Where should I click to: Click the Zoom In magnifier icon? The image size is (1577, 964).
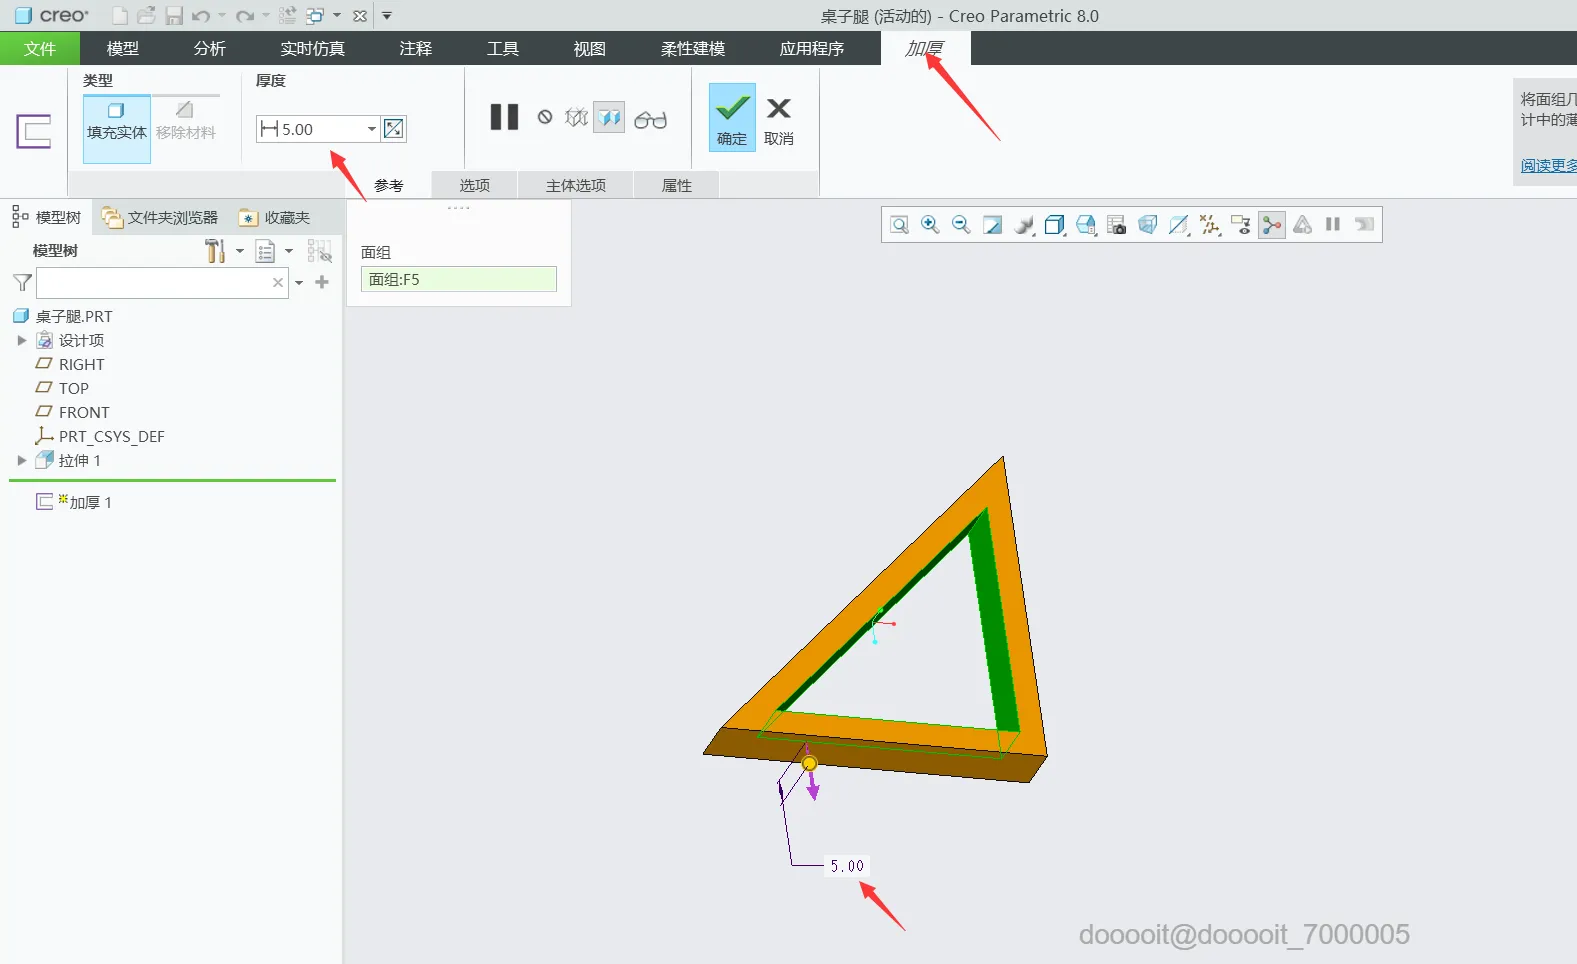tap(930, 225)
